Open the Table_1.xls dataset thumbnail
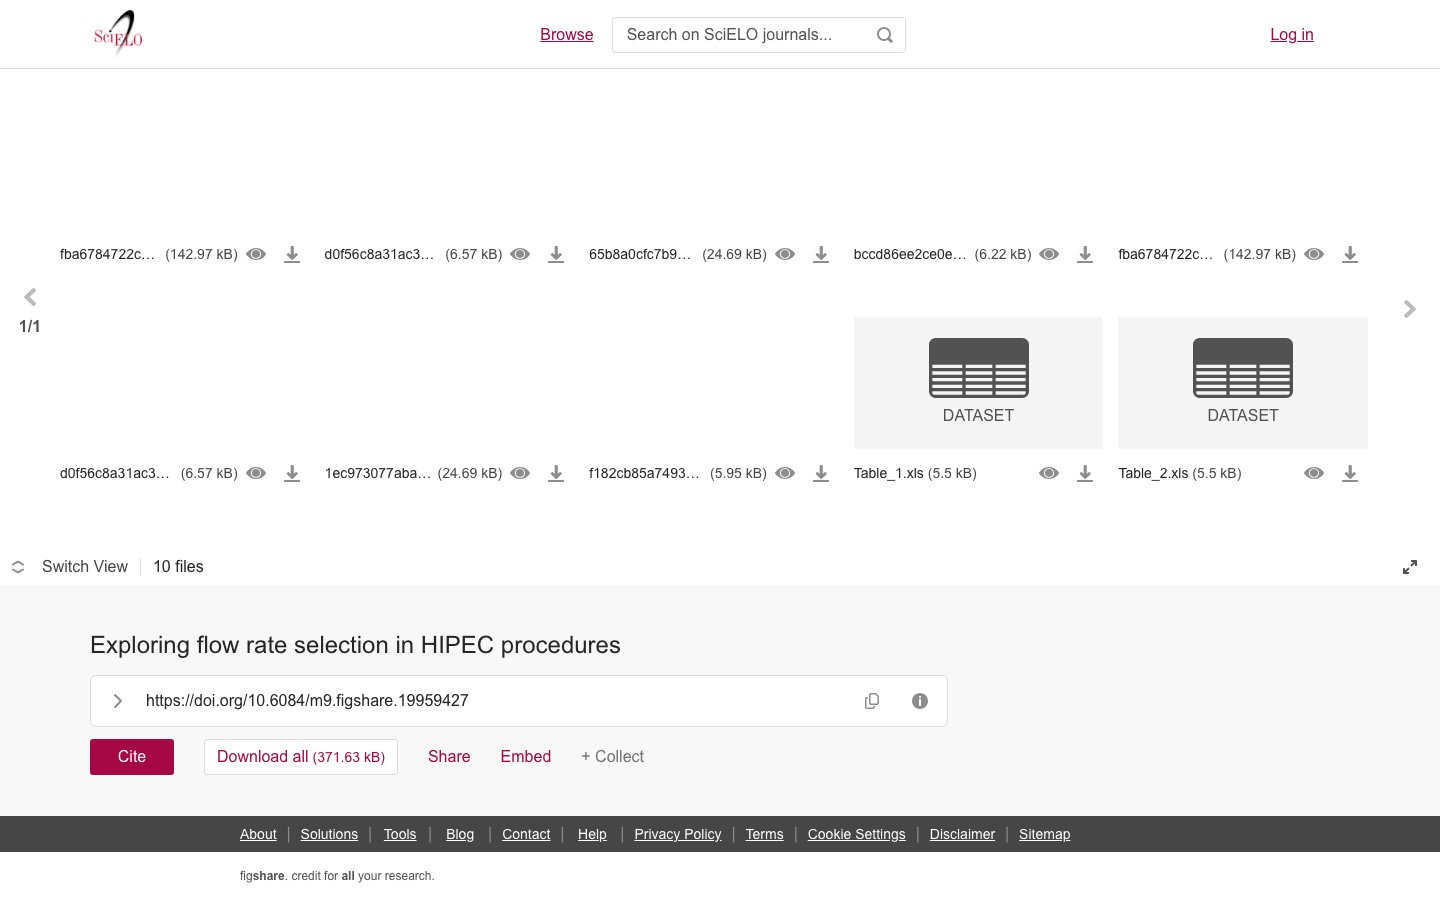 (978, 383)
